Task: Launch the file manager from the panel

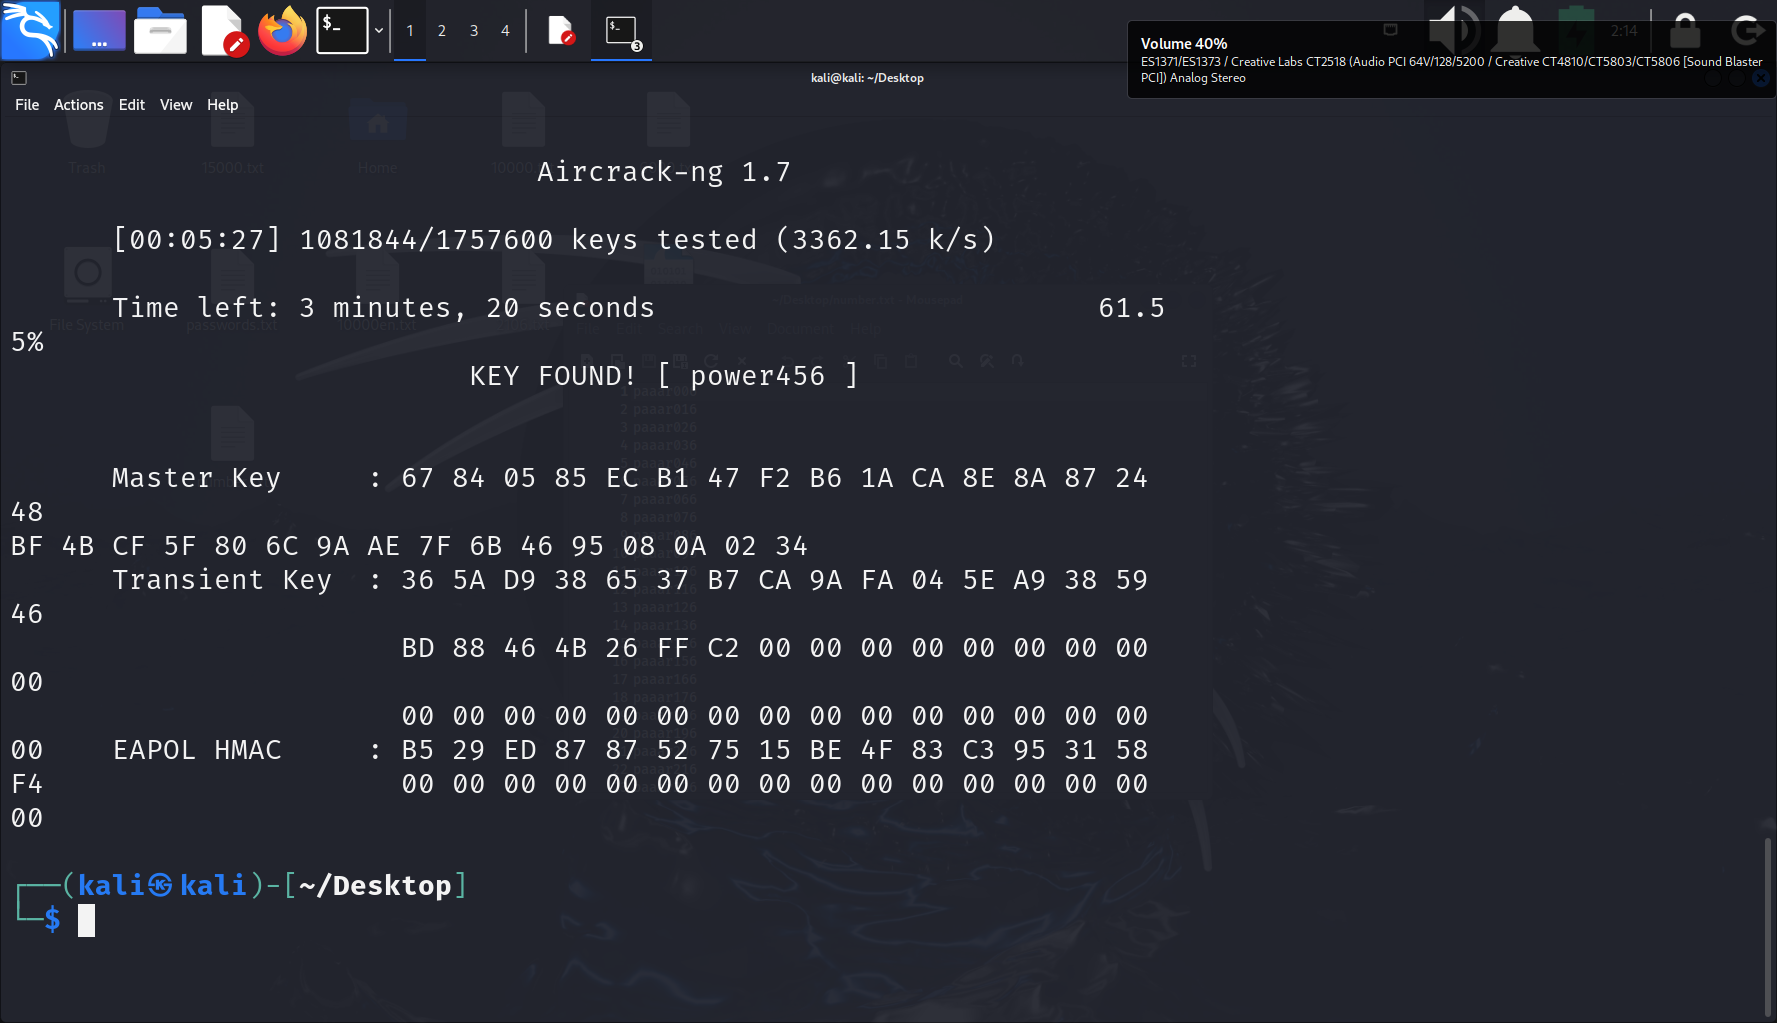Action: coord(160,30)
